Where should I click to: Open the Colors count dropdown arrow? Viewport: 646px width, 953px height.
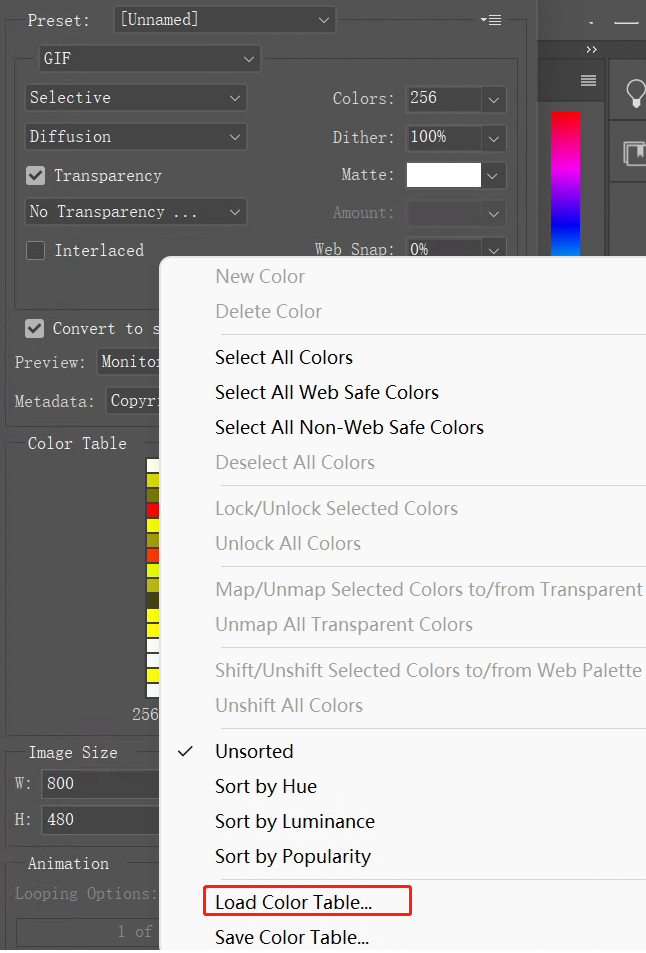click(x=493, y=99)
